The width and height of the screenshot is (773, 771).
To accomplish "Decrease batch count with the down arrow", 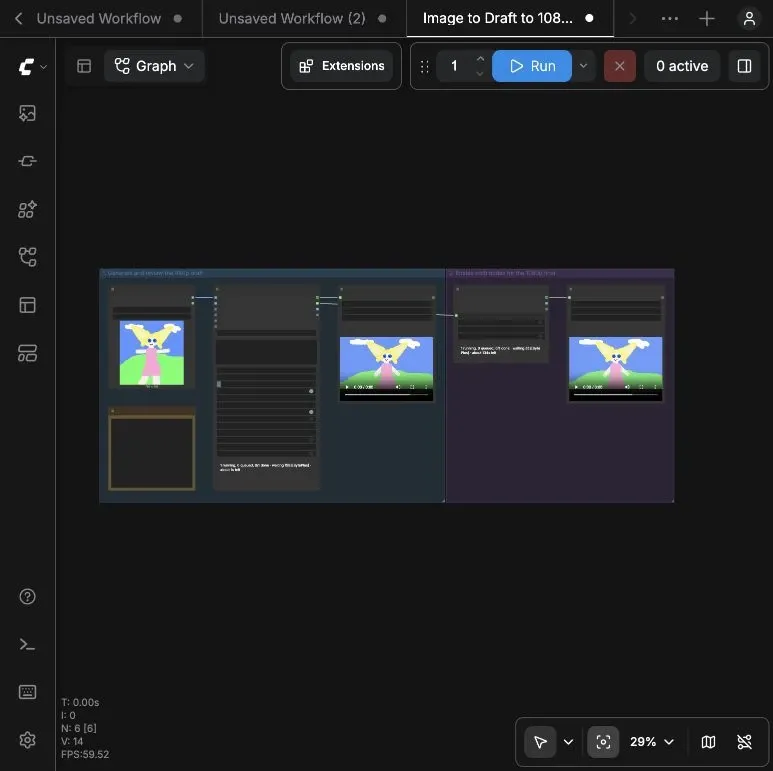I will [480, 73].
